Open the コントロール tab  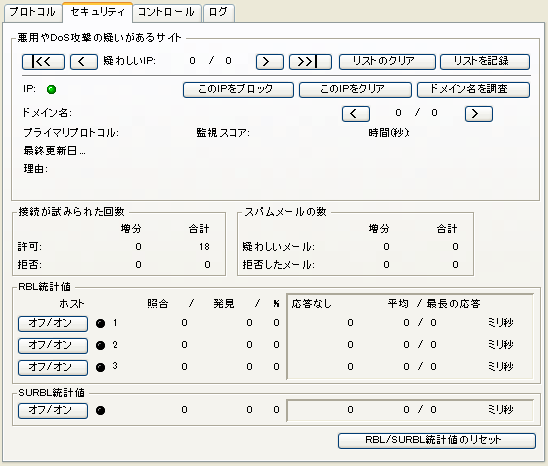pos(166,12)
